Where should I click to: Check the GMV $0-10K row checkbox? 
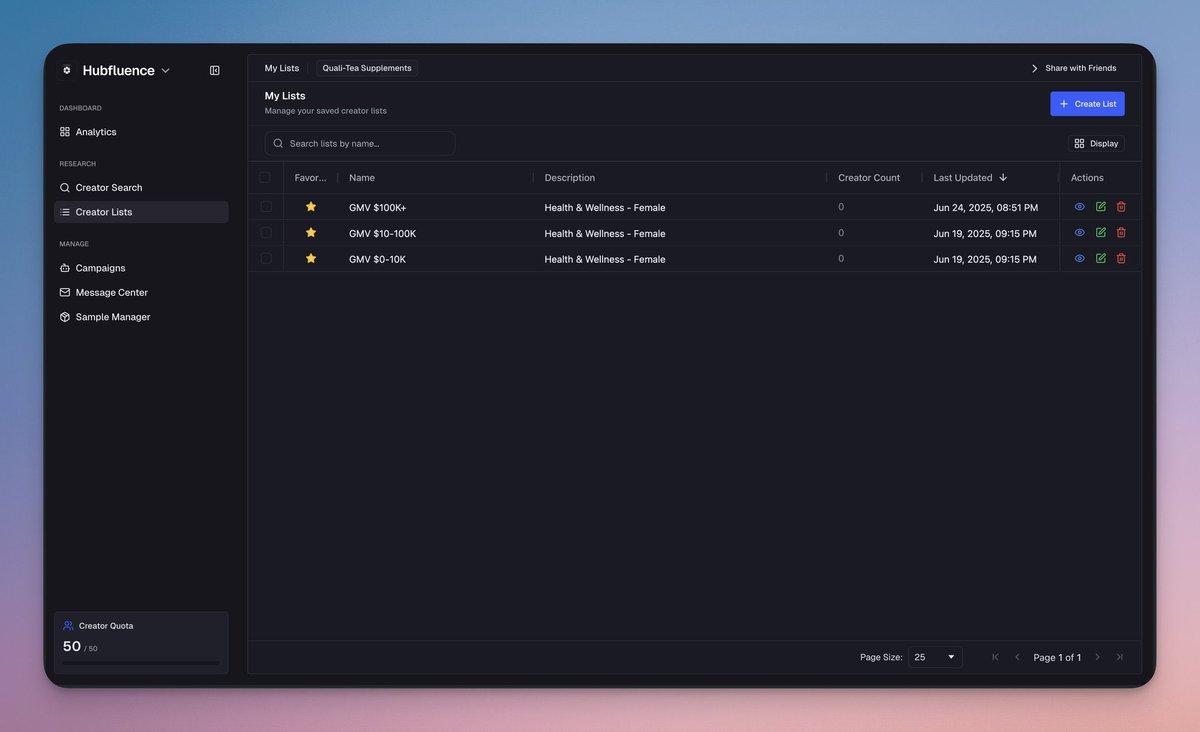pos(266,258)
